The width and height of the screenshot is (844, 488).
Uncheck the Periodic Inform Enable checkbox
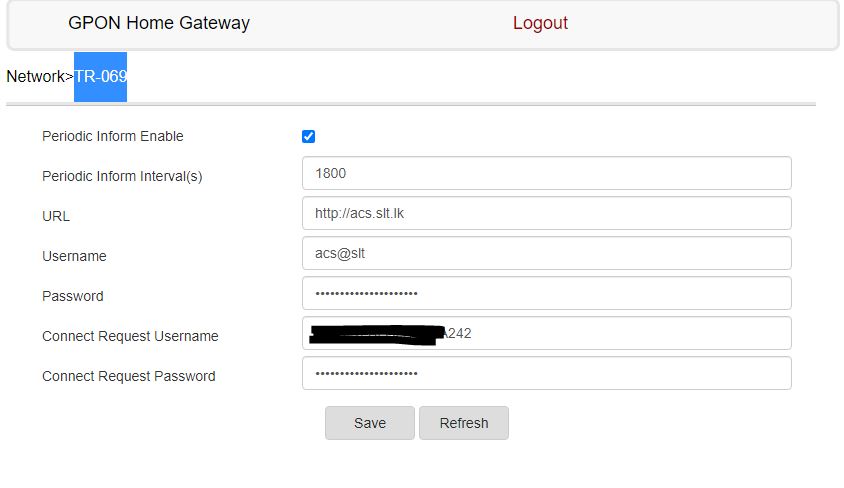(x=308, y=137)
